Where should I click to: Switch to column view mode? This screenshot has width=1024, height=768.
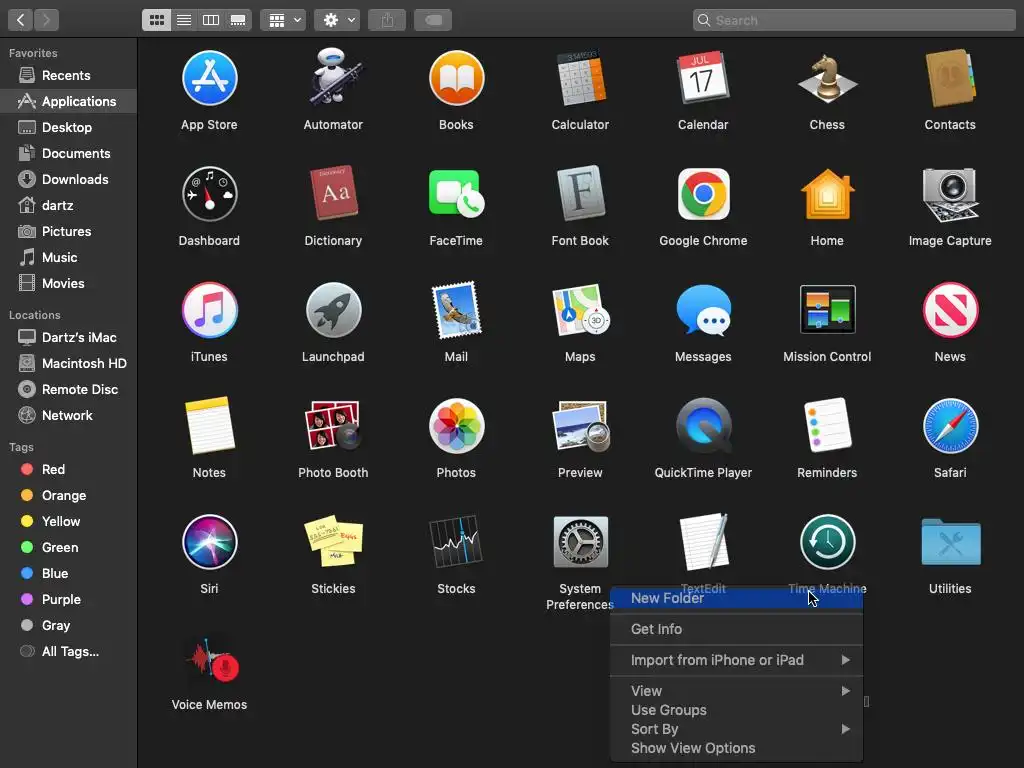pyautogui.click(x=211, y=20)
